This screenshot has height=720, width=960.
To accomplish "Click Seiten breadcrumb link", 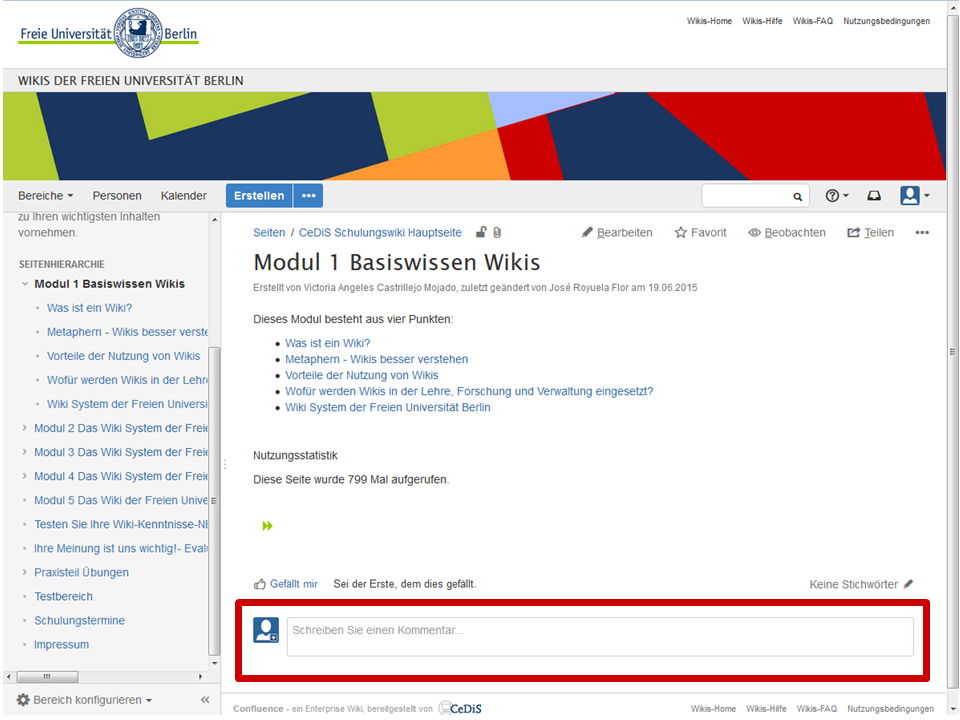I will (x=269, y=233).
